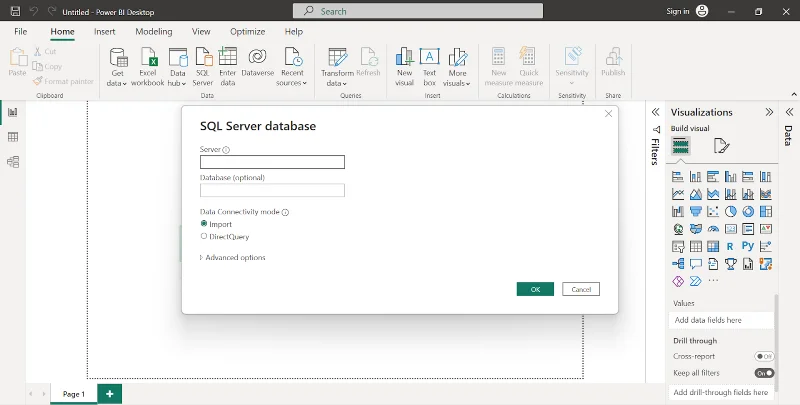Select the matrix visual
The height and width of the screenshot is (405, 800).
713,247
